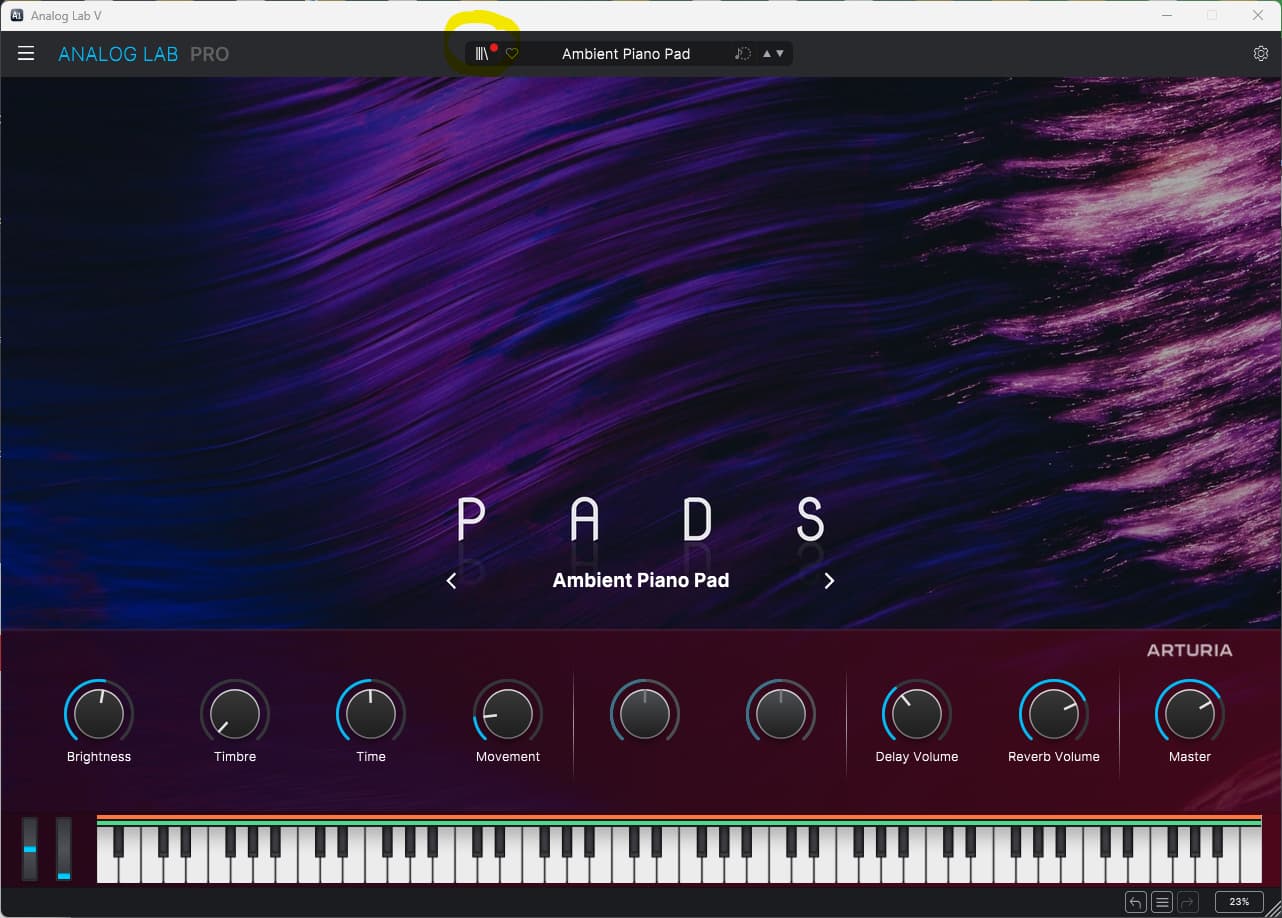Click the redo arrow icon
Screen dimensions: 1282x918
(1187, 902)
